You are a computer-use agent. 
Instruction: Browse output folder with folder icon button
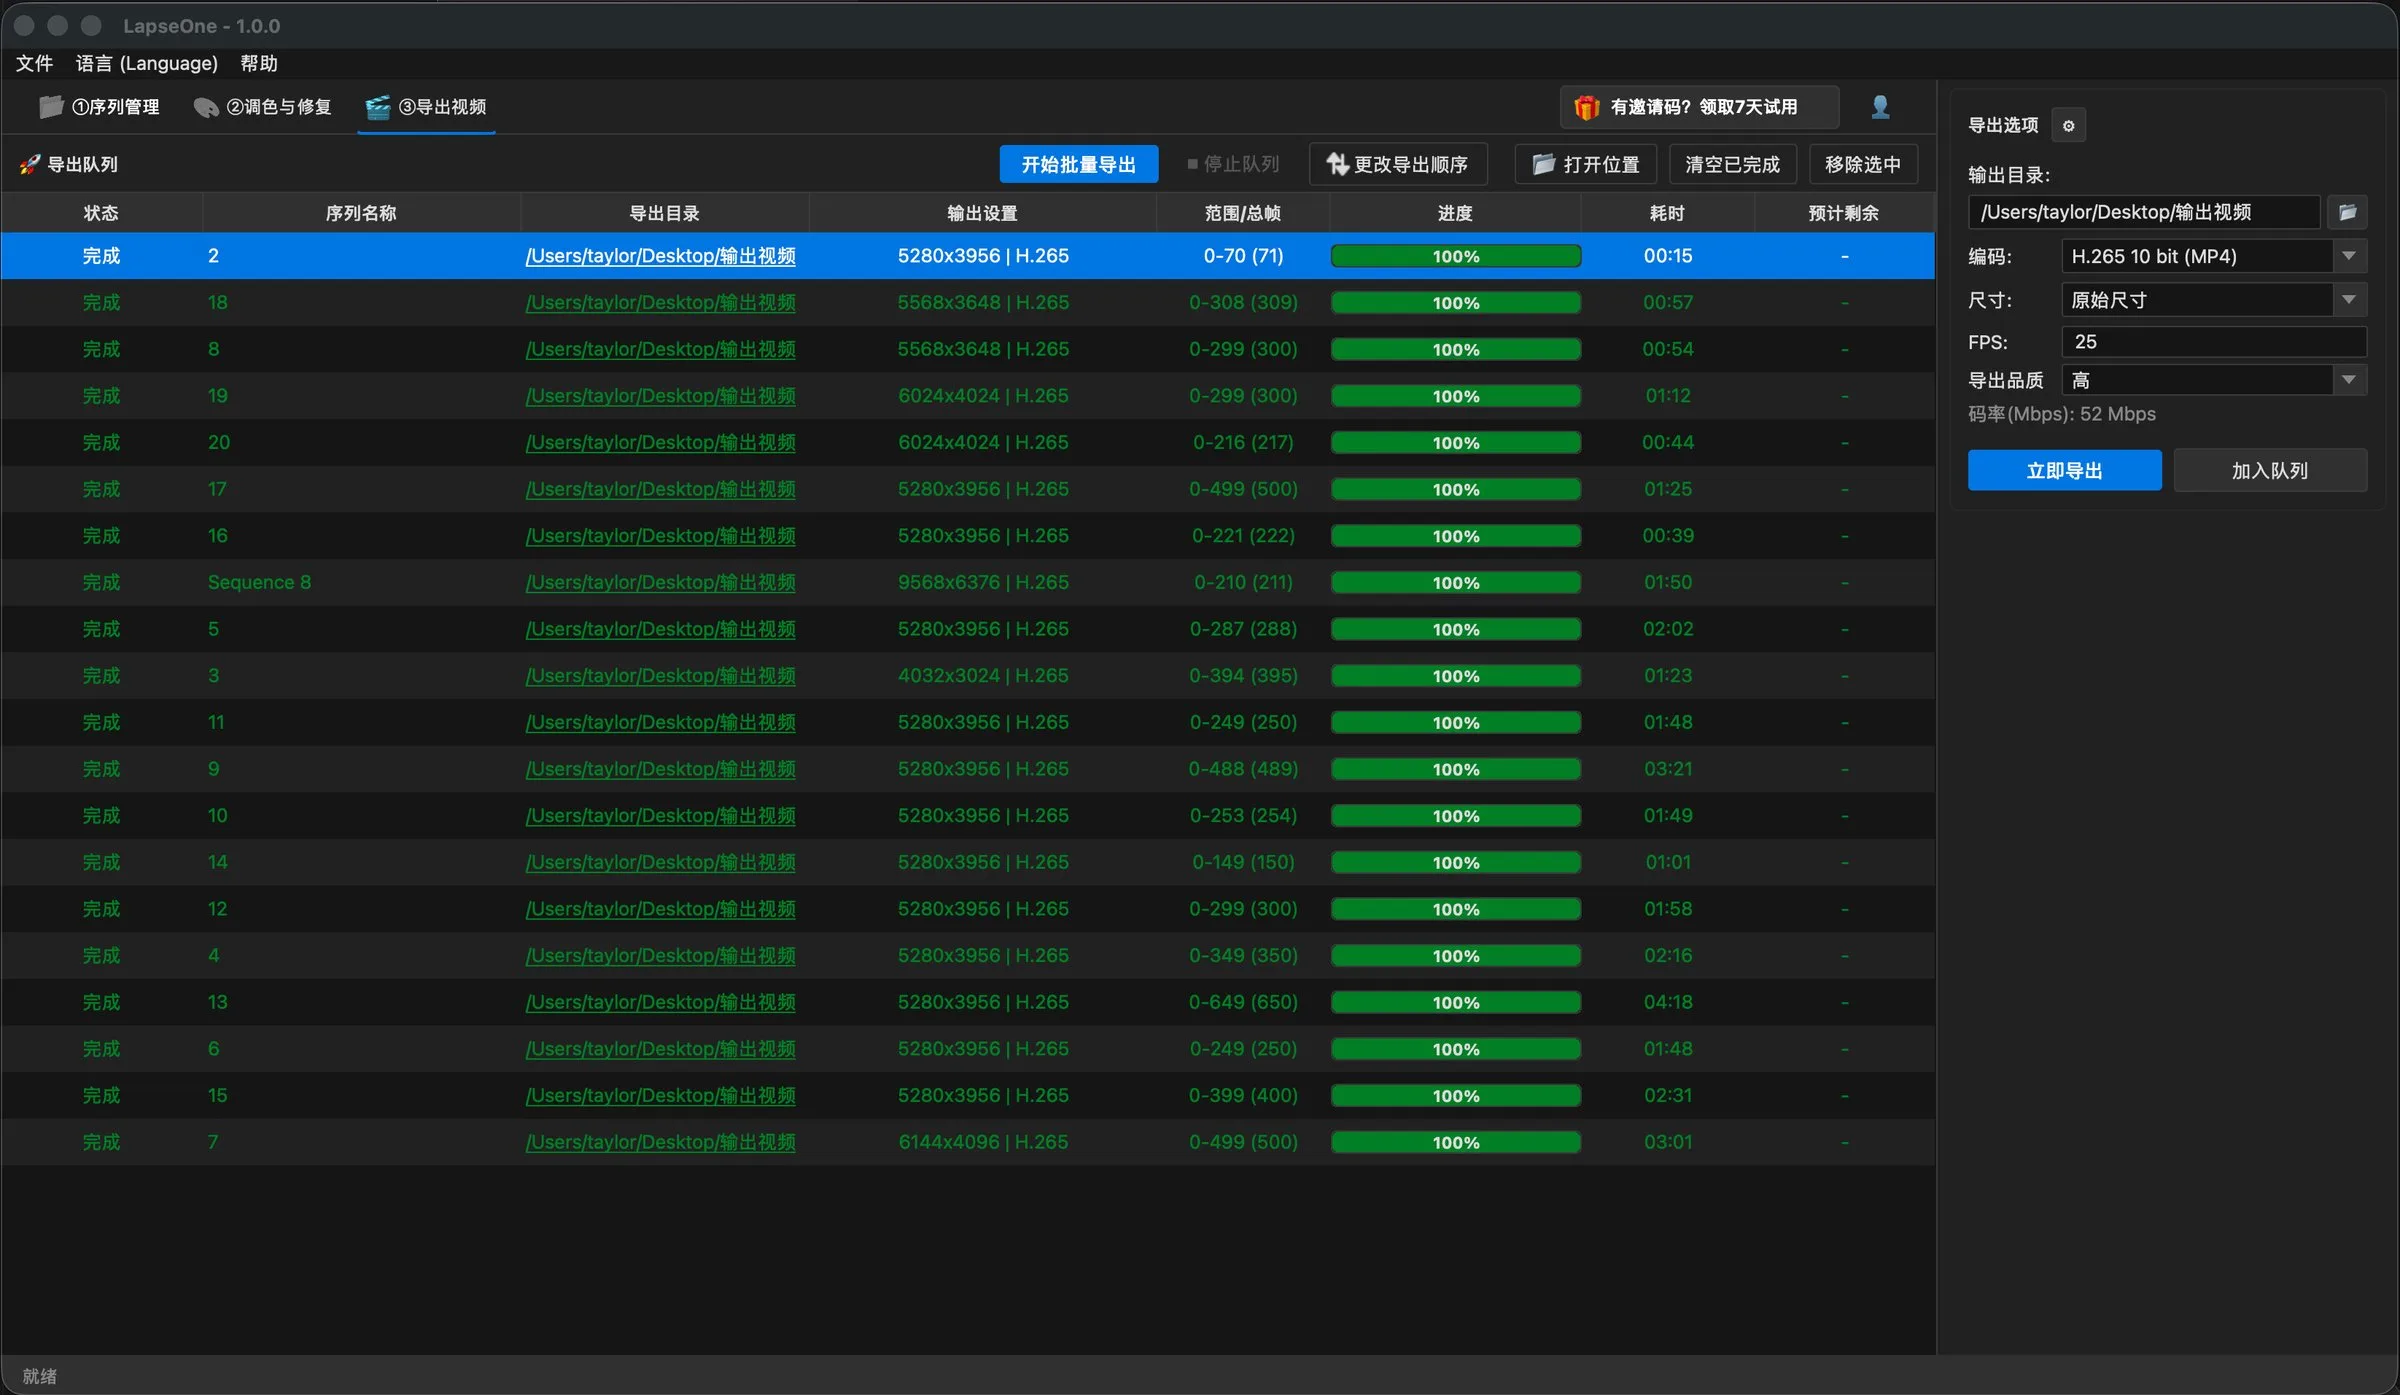2347,212
